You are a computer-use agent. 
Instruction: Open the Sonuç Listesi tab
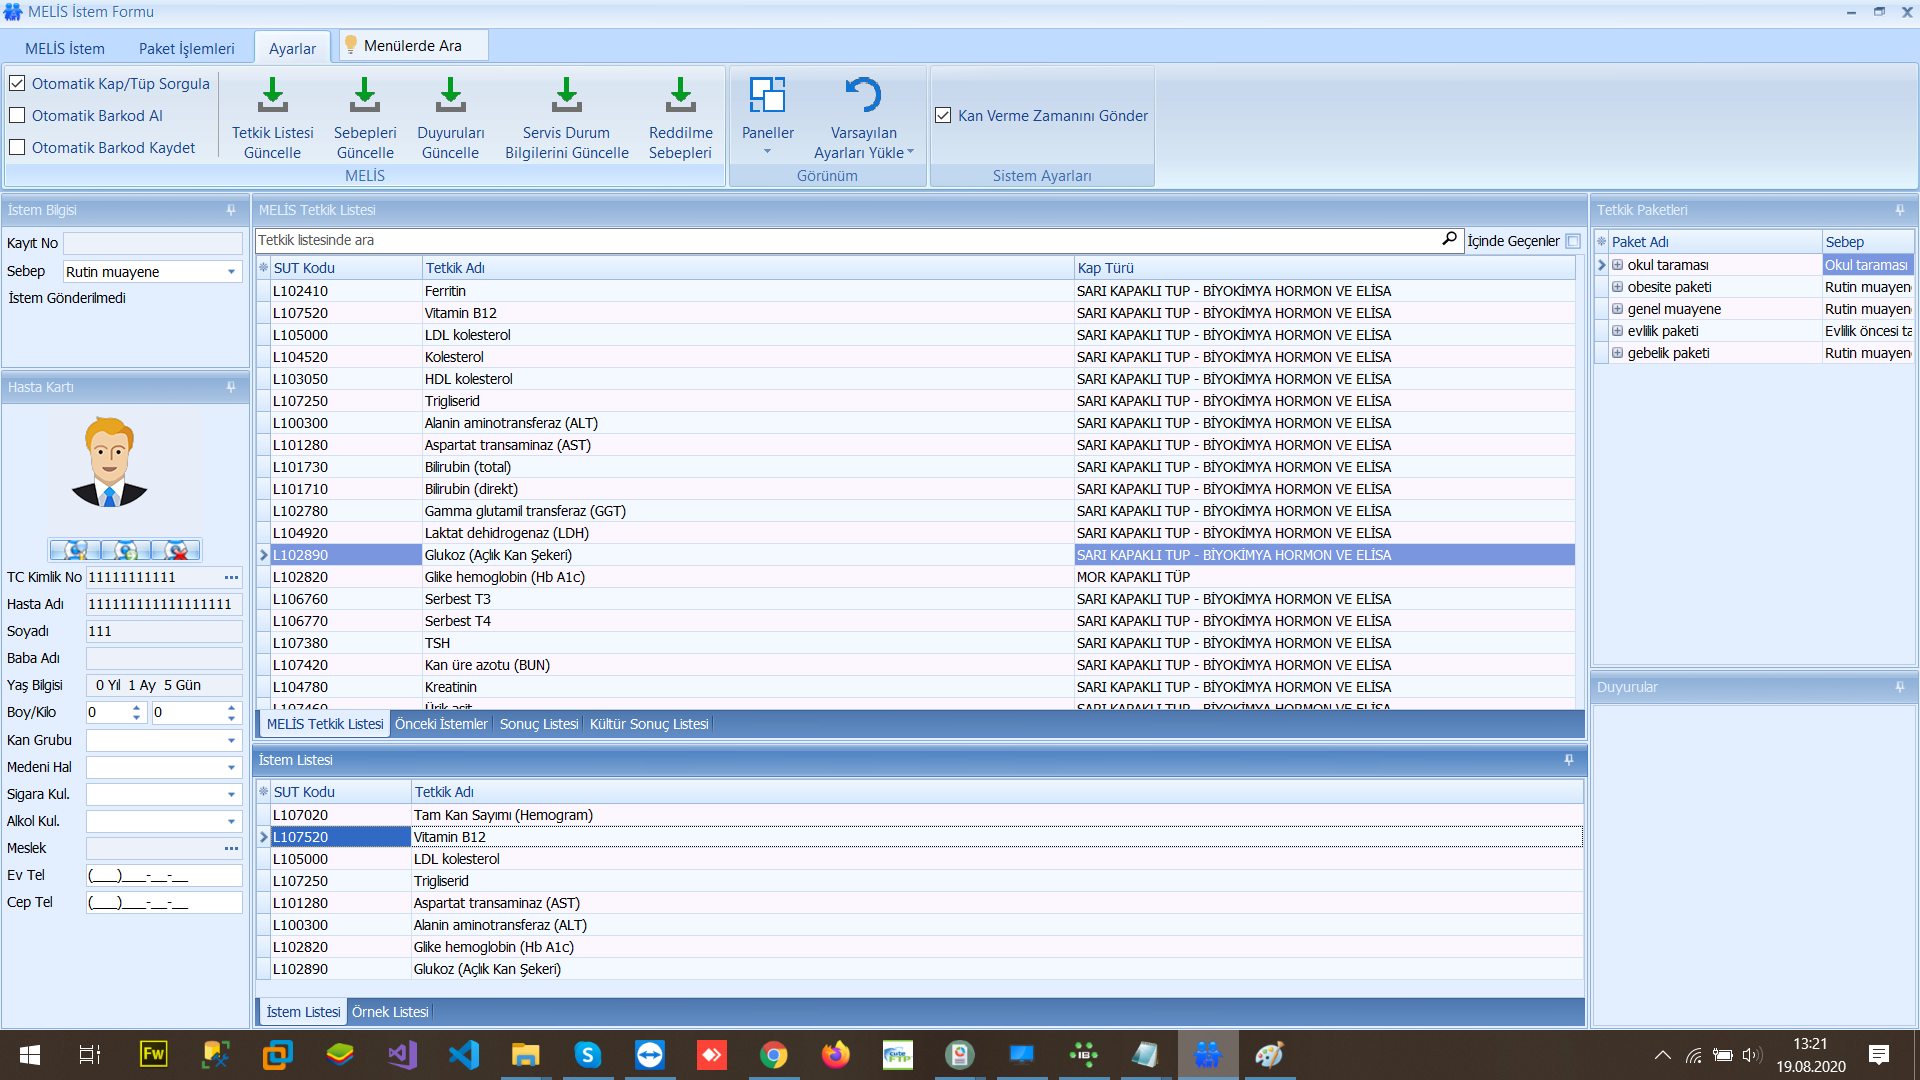point(539,724)
